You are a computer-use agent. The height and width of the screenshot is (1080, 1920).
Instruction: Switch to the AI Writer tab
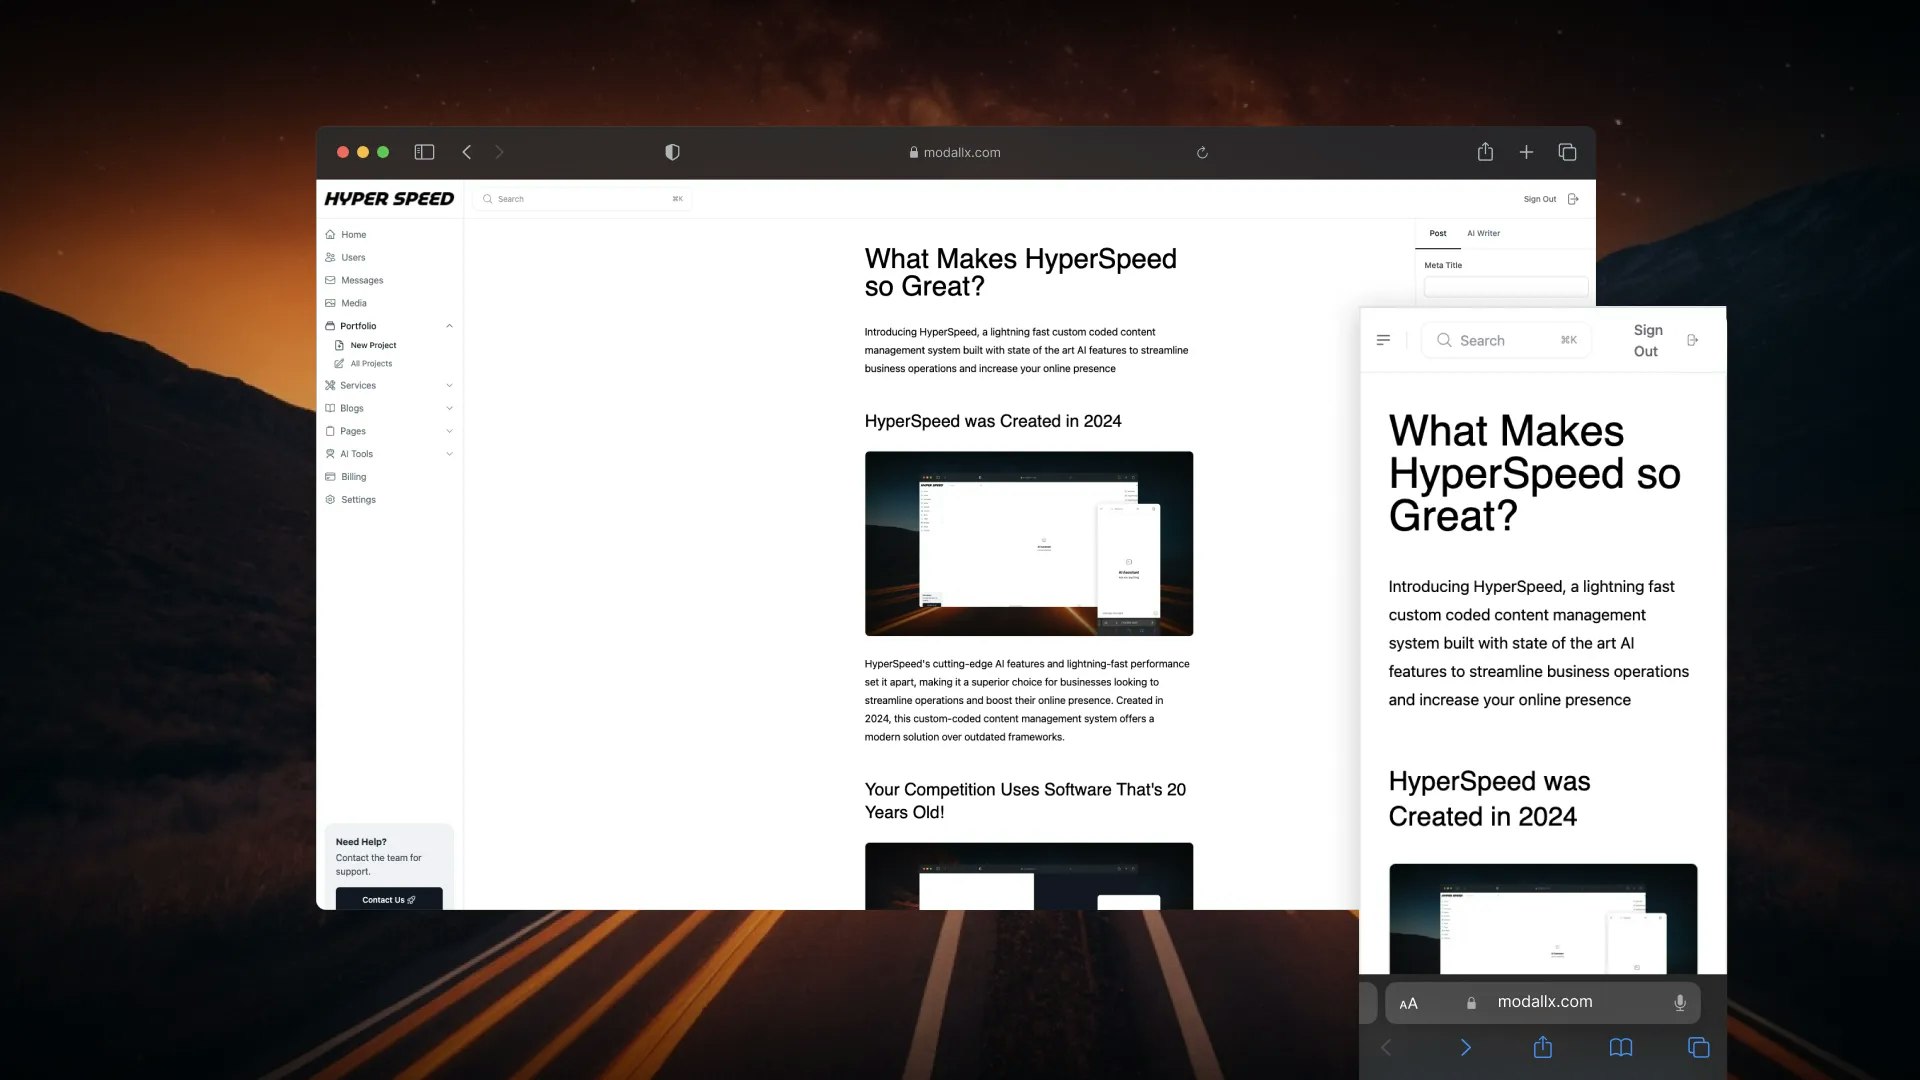pyautogui.click(x=1483, y=233)
